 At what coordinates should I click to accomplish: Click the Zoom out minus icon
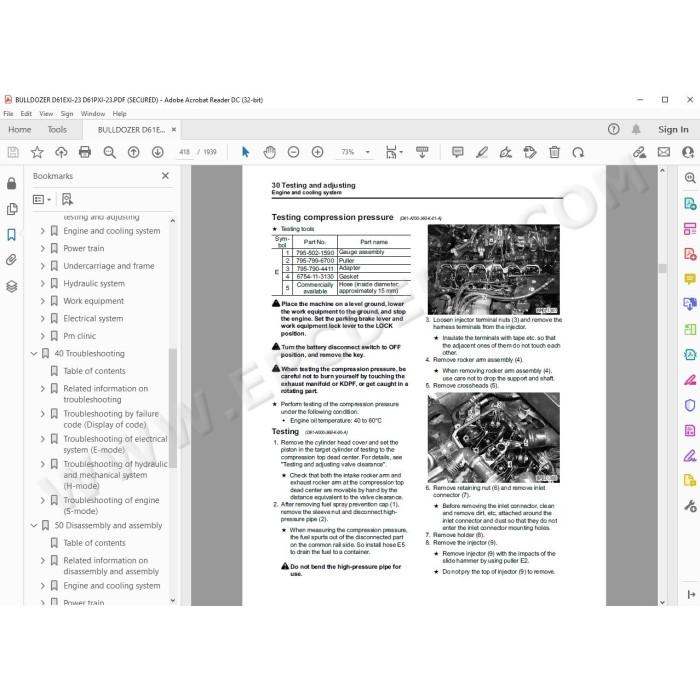pyautogui.click(x=293, y=152)
